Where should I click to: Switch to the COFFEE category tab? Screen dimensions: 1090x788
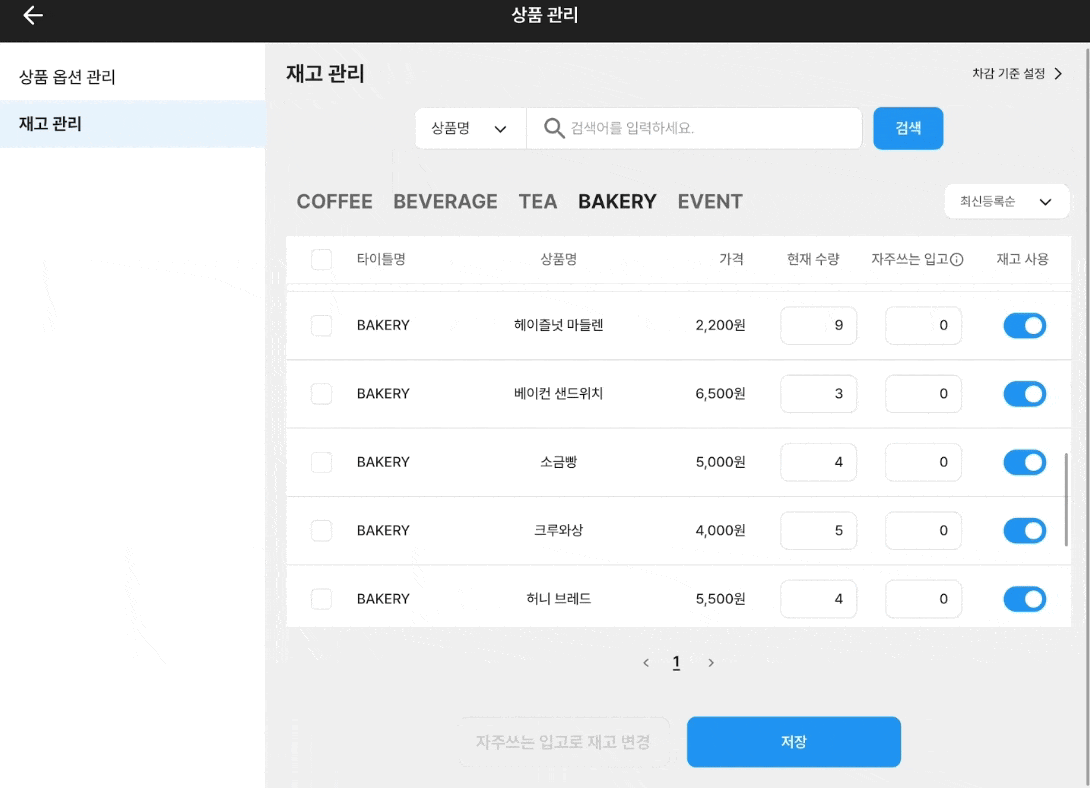point(334,202)
